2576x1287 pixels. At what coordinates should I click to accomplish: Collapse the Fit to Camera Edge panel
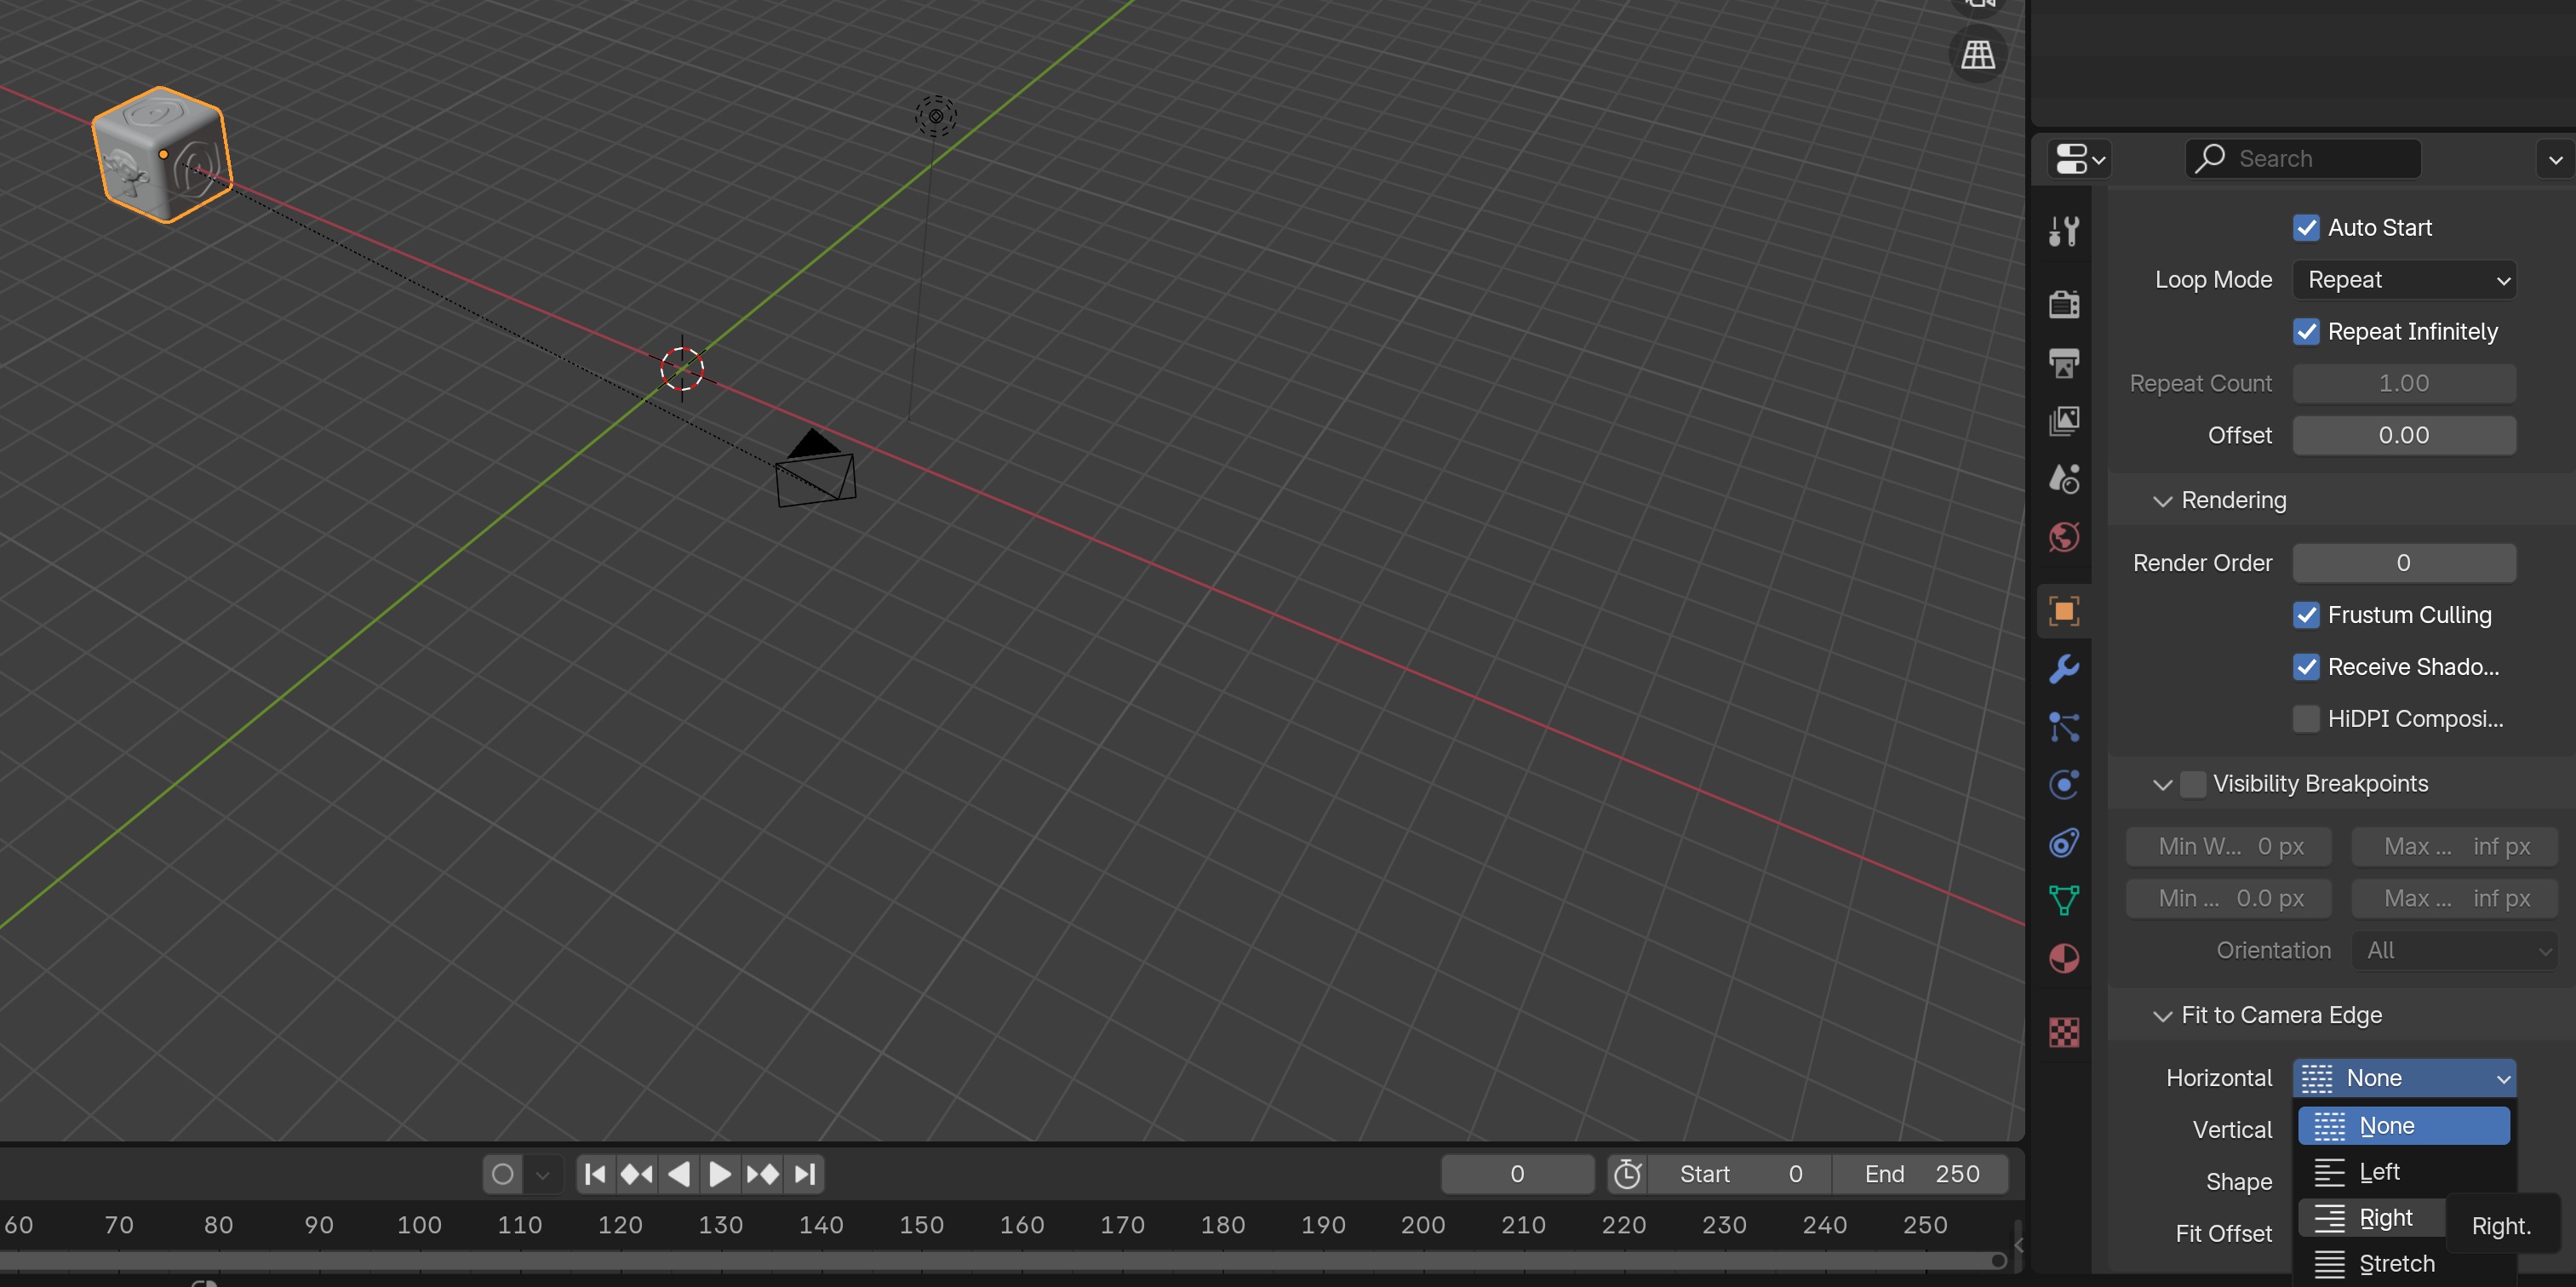click(x=2162, y=1016)
